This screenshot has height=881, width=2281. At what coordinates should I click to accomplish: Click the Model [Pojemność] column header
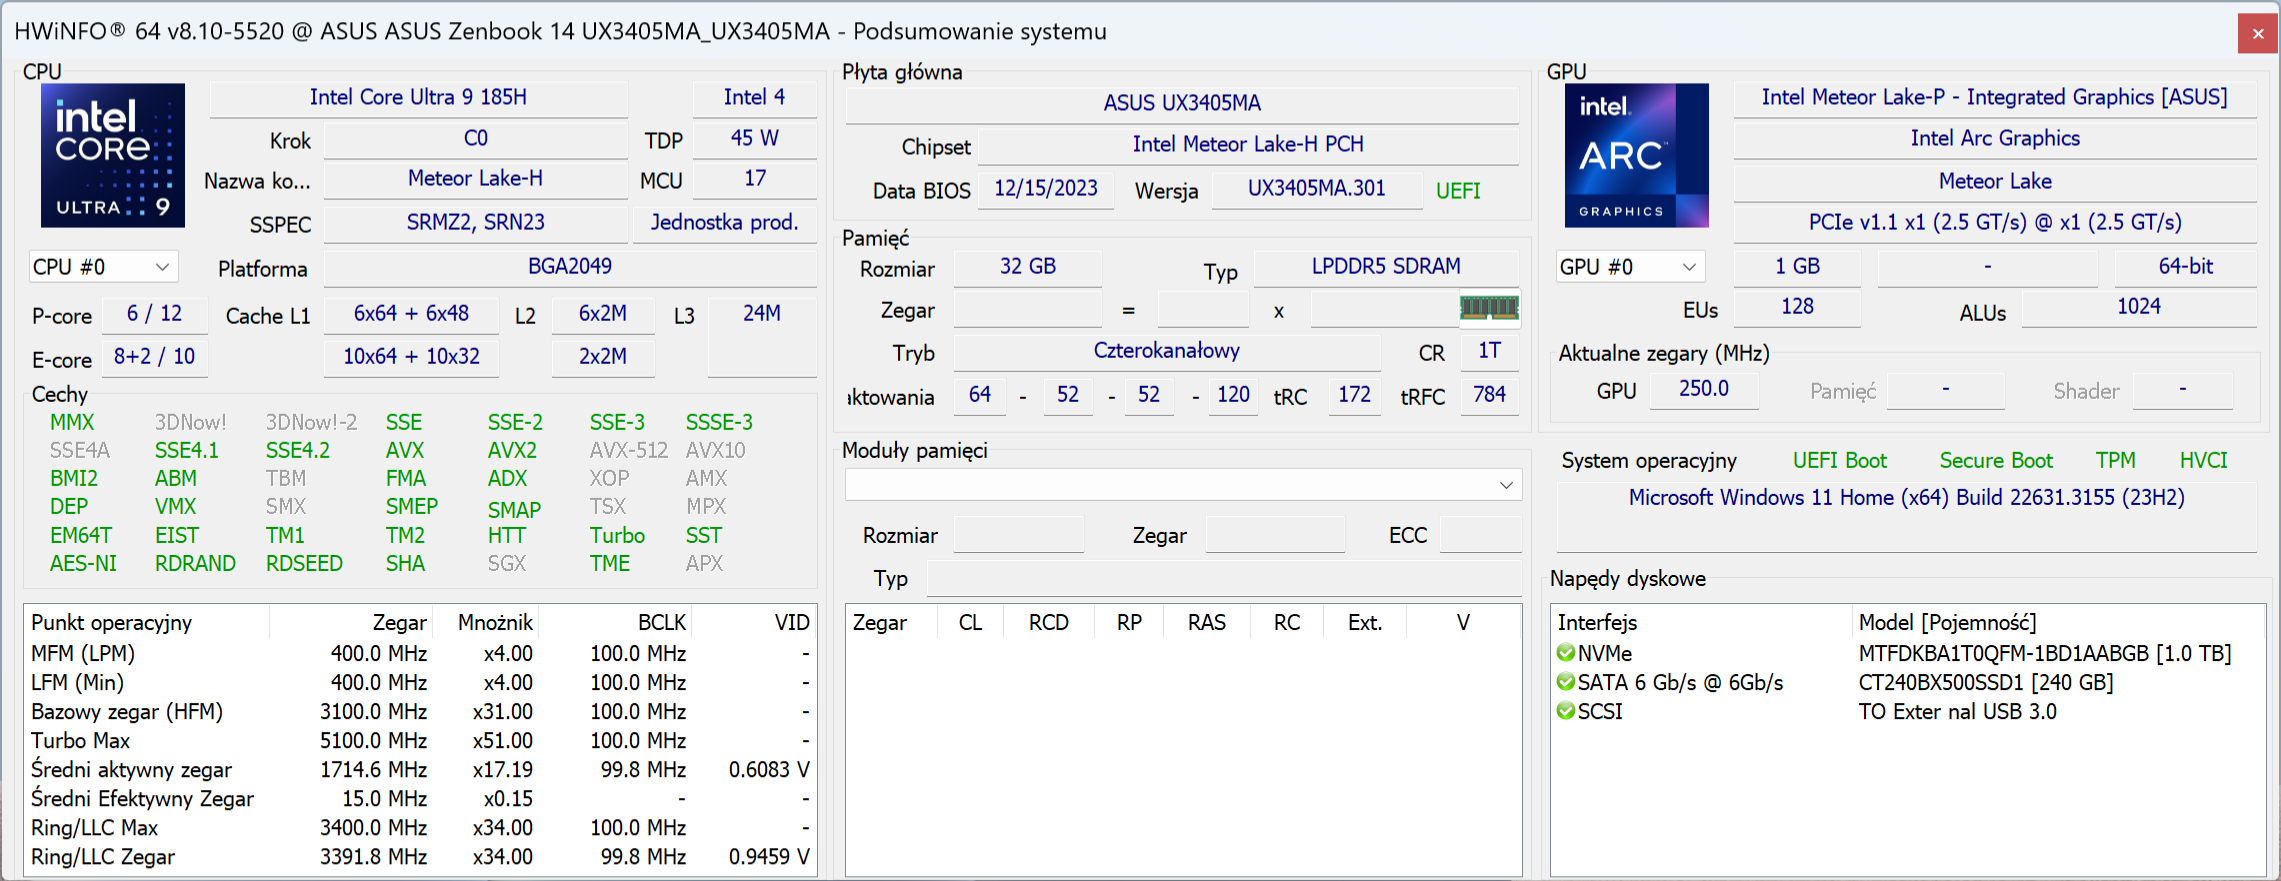point(2058,622)
